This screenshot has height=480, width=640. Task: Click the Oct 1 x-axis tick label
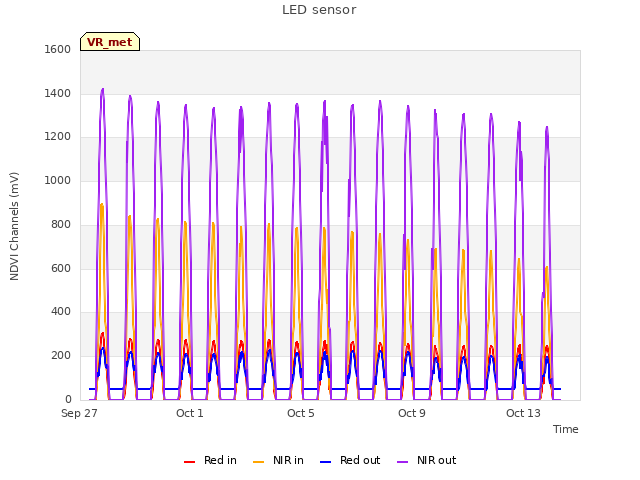click(x=190, y=413)
